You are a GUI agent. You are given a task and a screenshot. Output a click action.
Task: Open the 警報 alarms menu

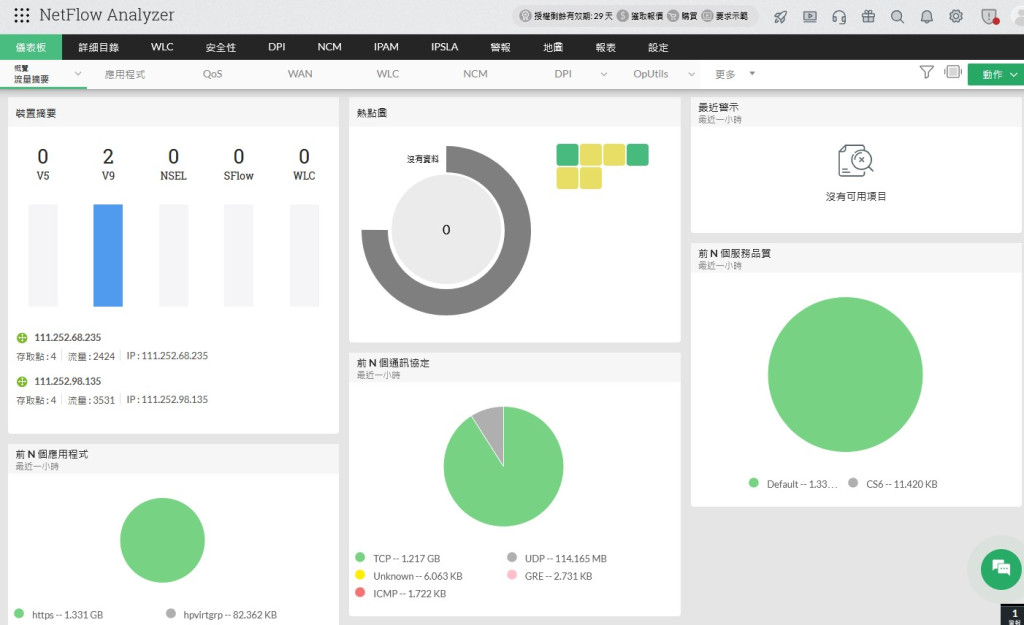pyautogui.click(x=500, y=47)
